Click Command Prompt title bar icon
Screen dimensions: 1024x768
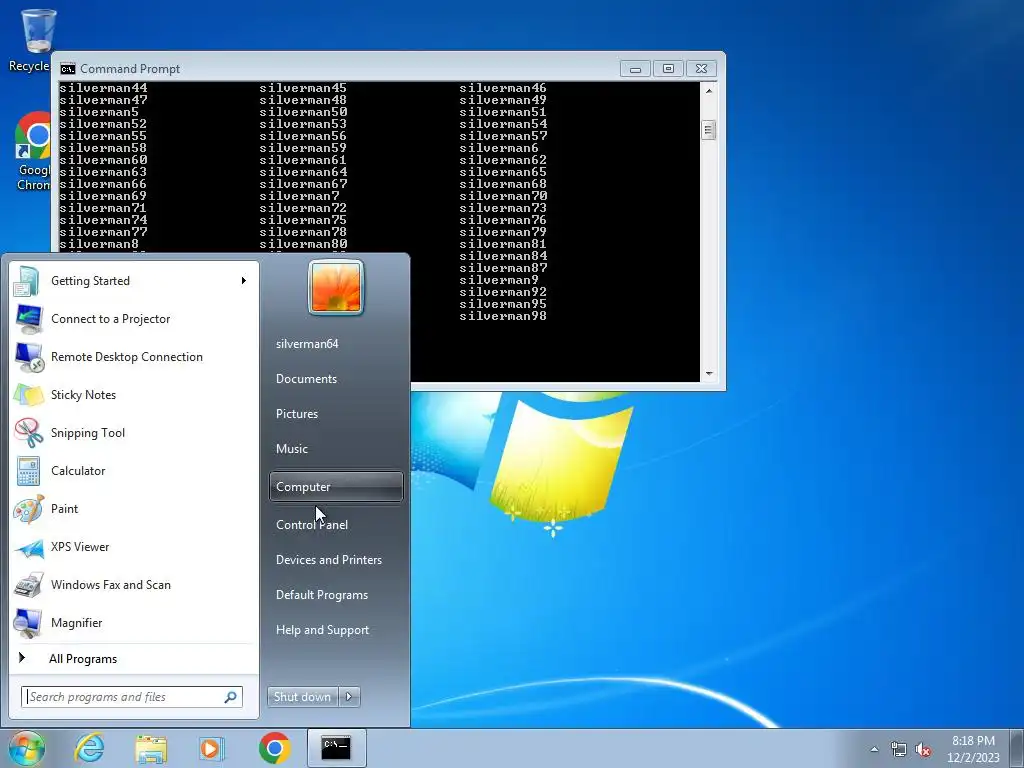[67, 69]
